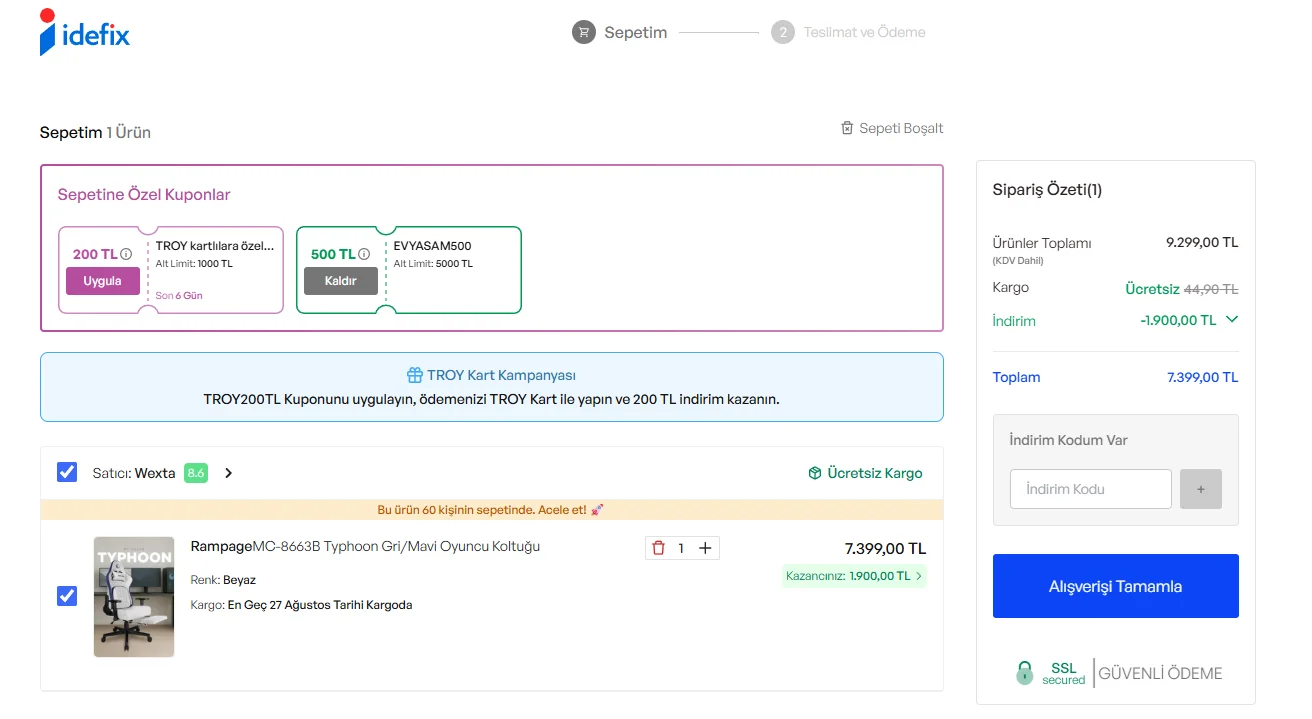1312x719 pixels.
Task: Click the SSL secured lock icon
Action: (x=1024, y=673)
